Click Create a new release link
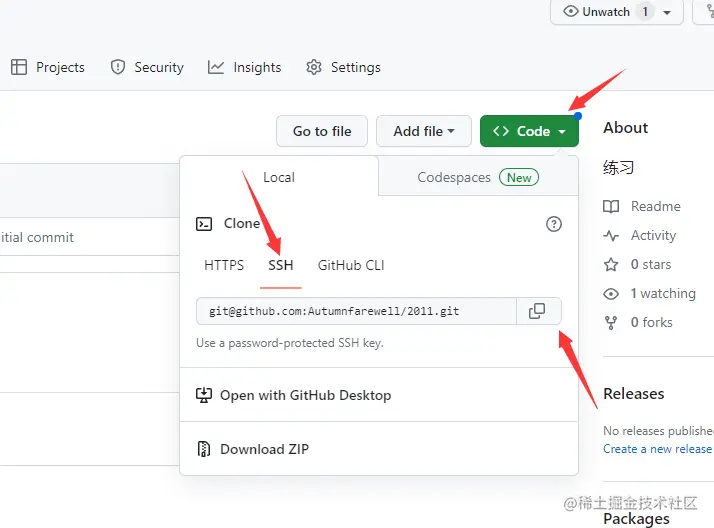Screen dimensions: 714x528 658,449
